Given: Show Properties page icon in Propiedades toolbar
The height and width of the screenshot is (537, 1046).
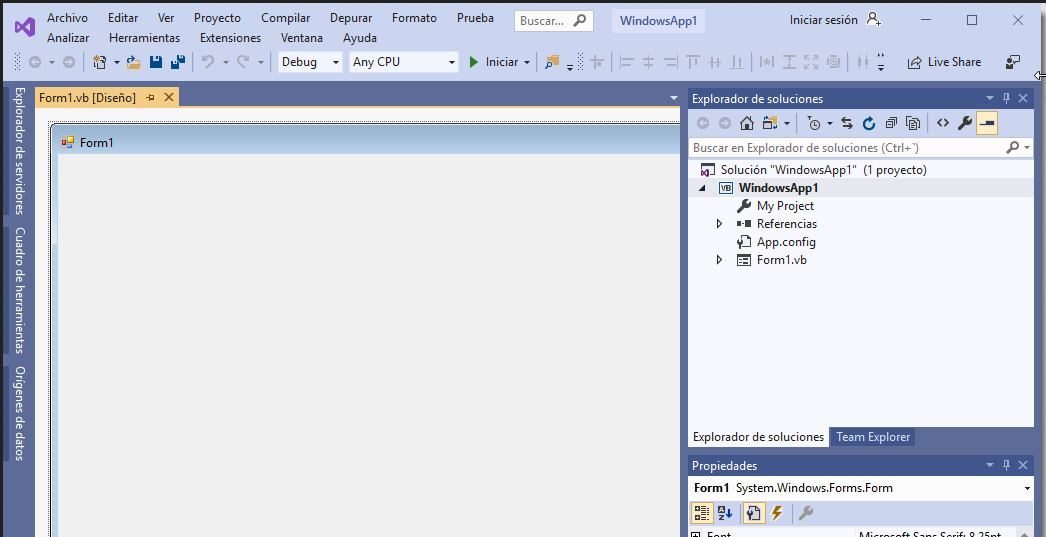Looking at the screenshot, I should click(x=753, y=513).
